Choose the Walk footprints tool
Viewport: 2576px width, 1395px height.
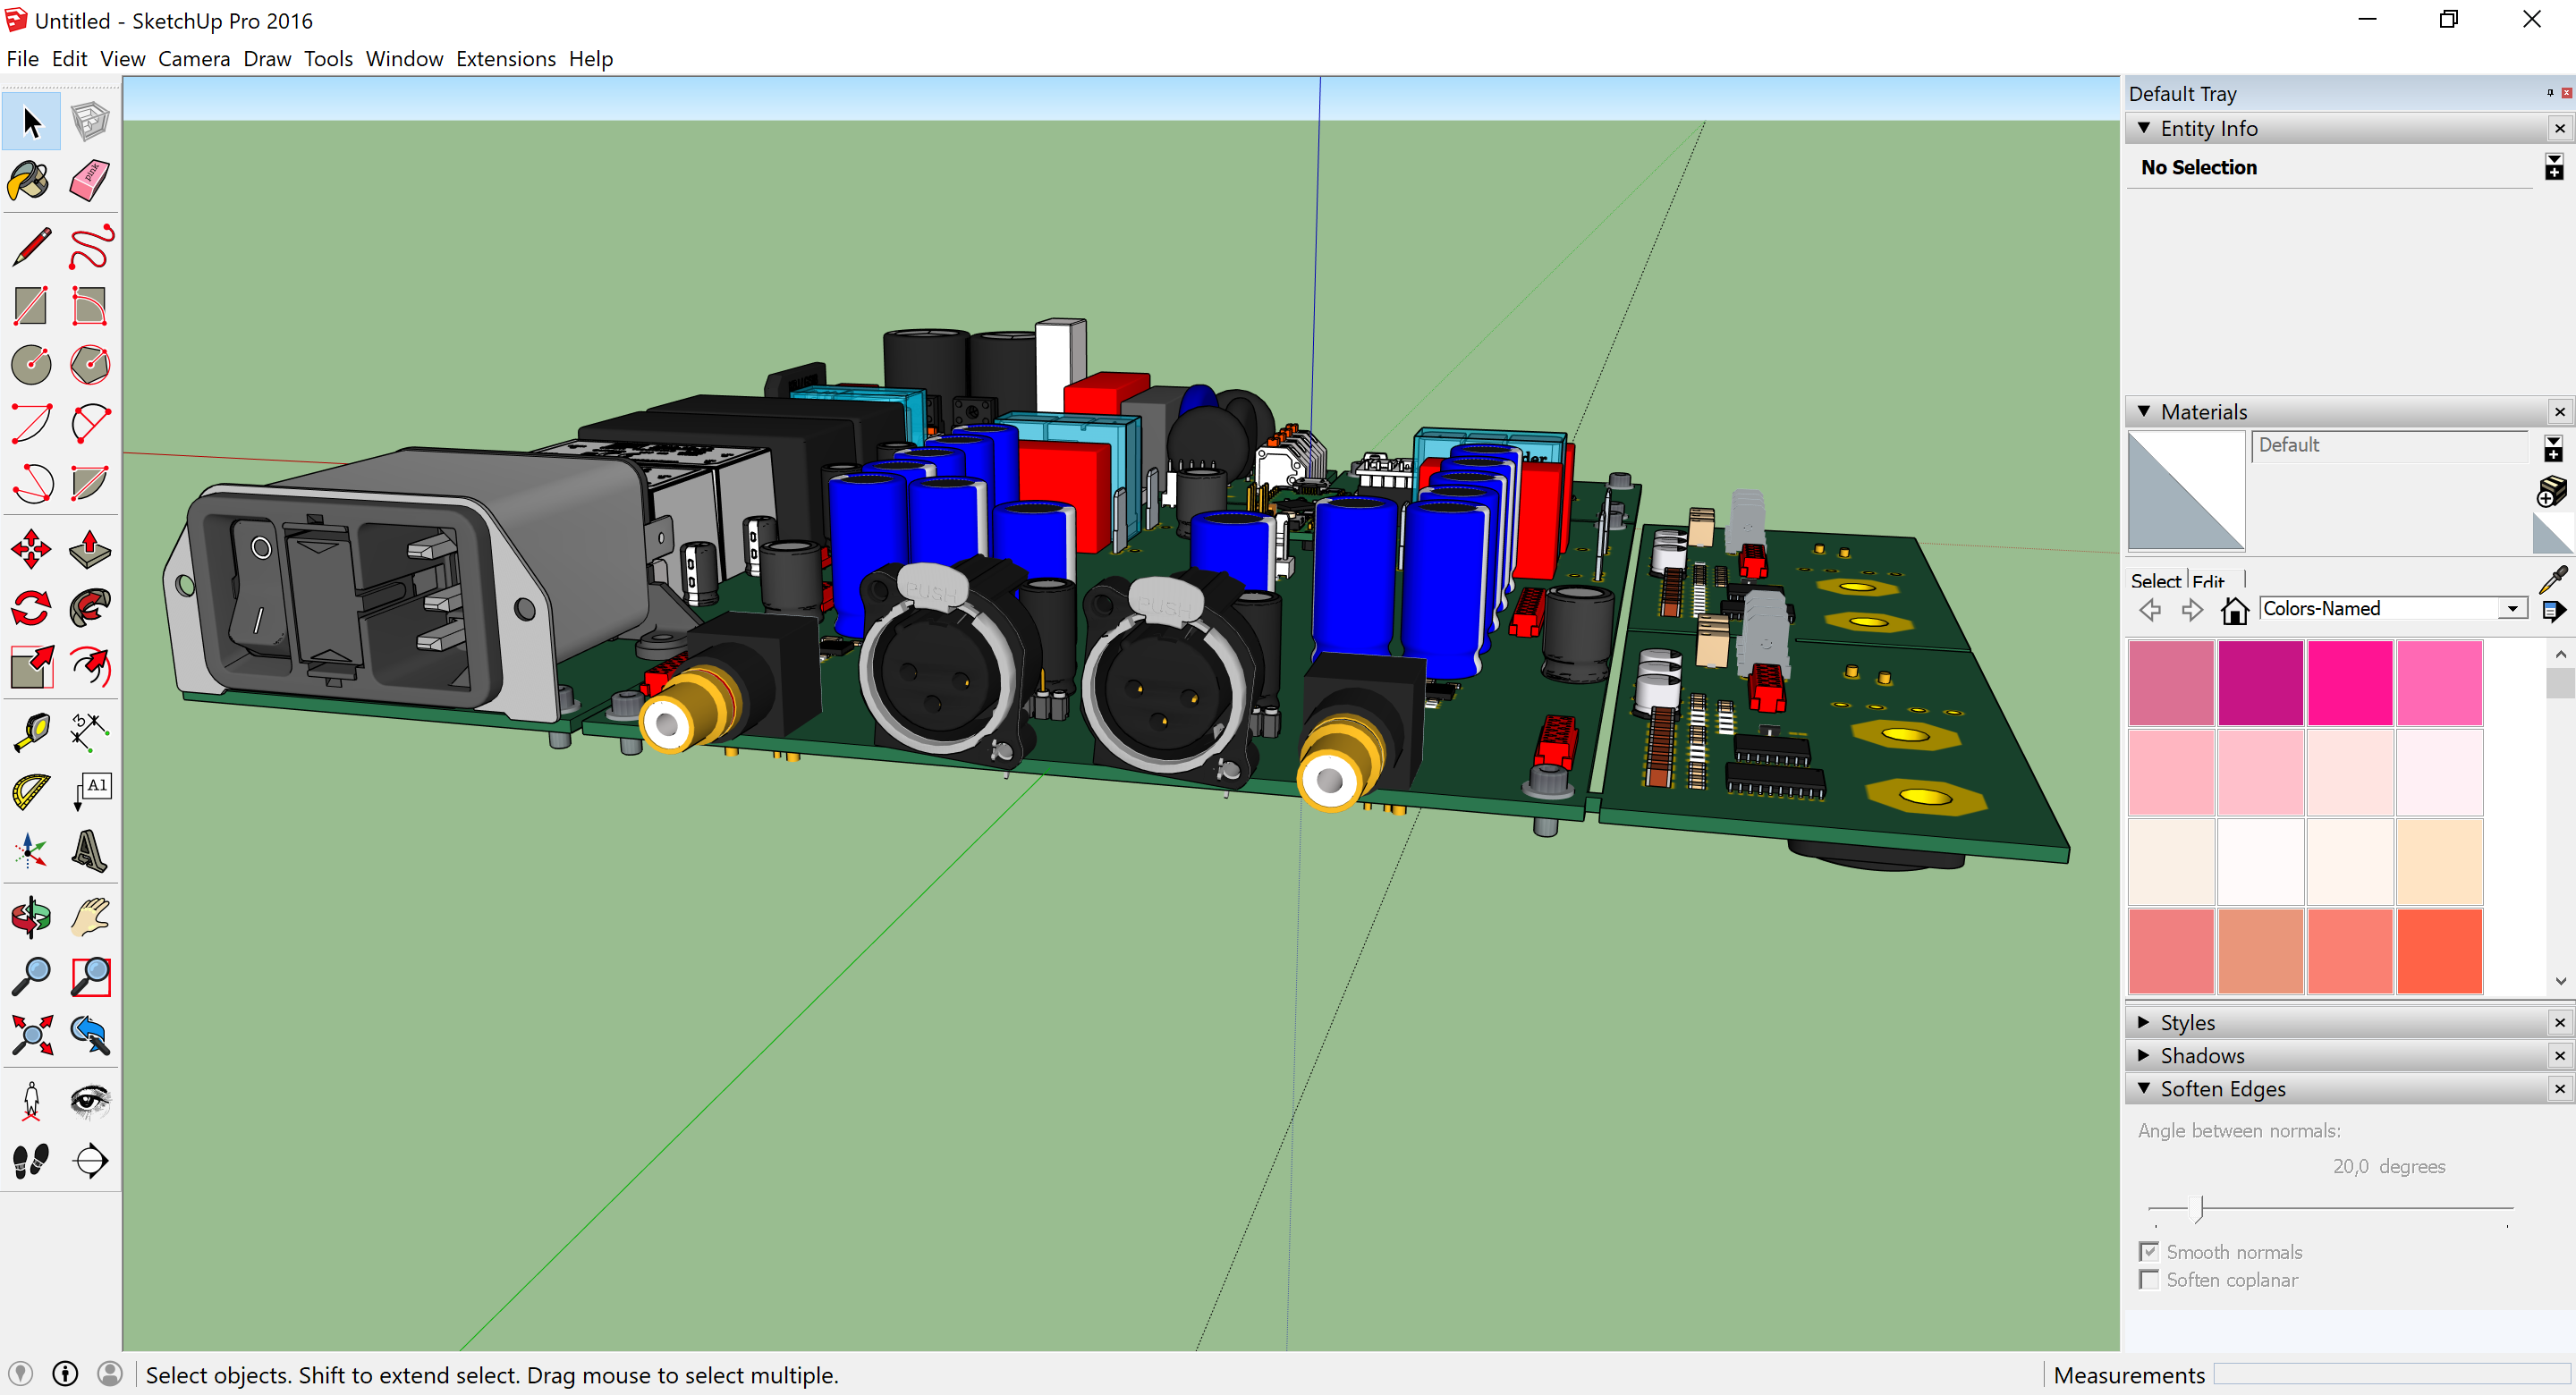click(31, 1160)
